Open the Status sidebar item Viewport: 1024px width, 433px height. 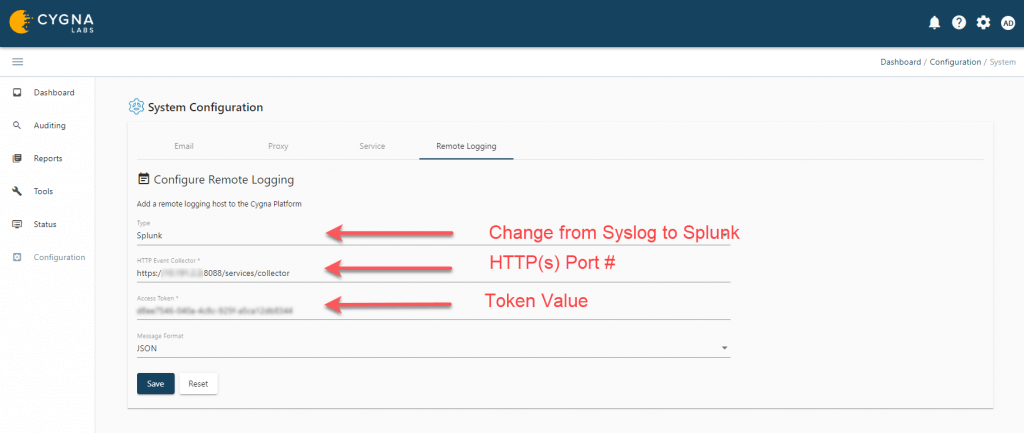(x=44, y=224)
